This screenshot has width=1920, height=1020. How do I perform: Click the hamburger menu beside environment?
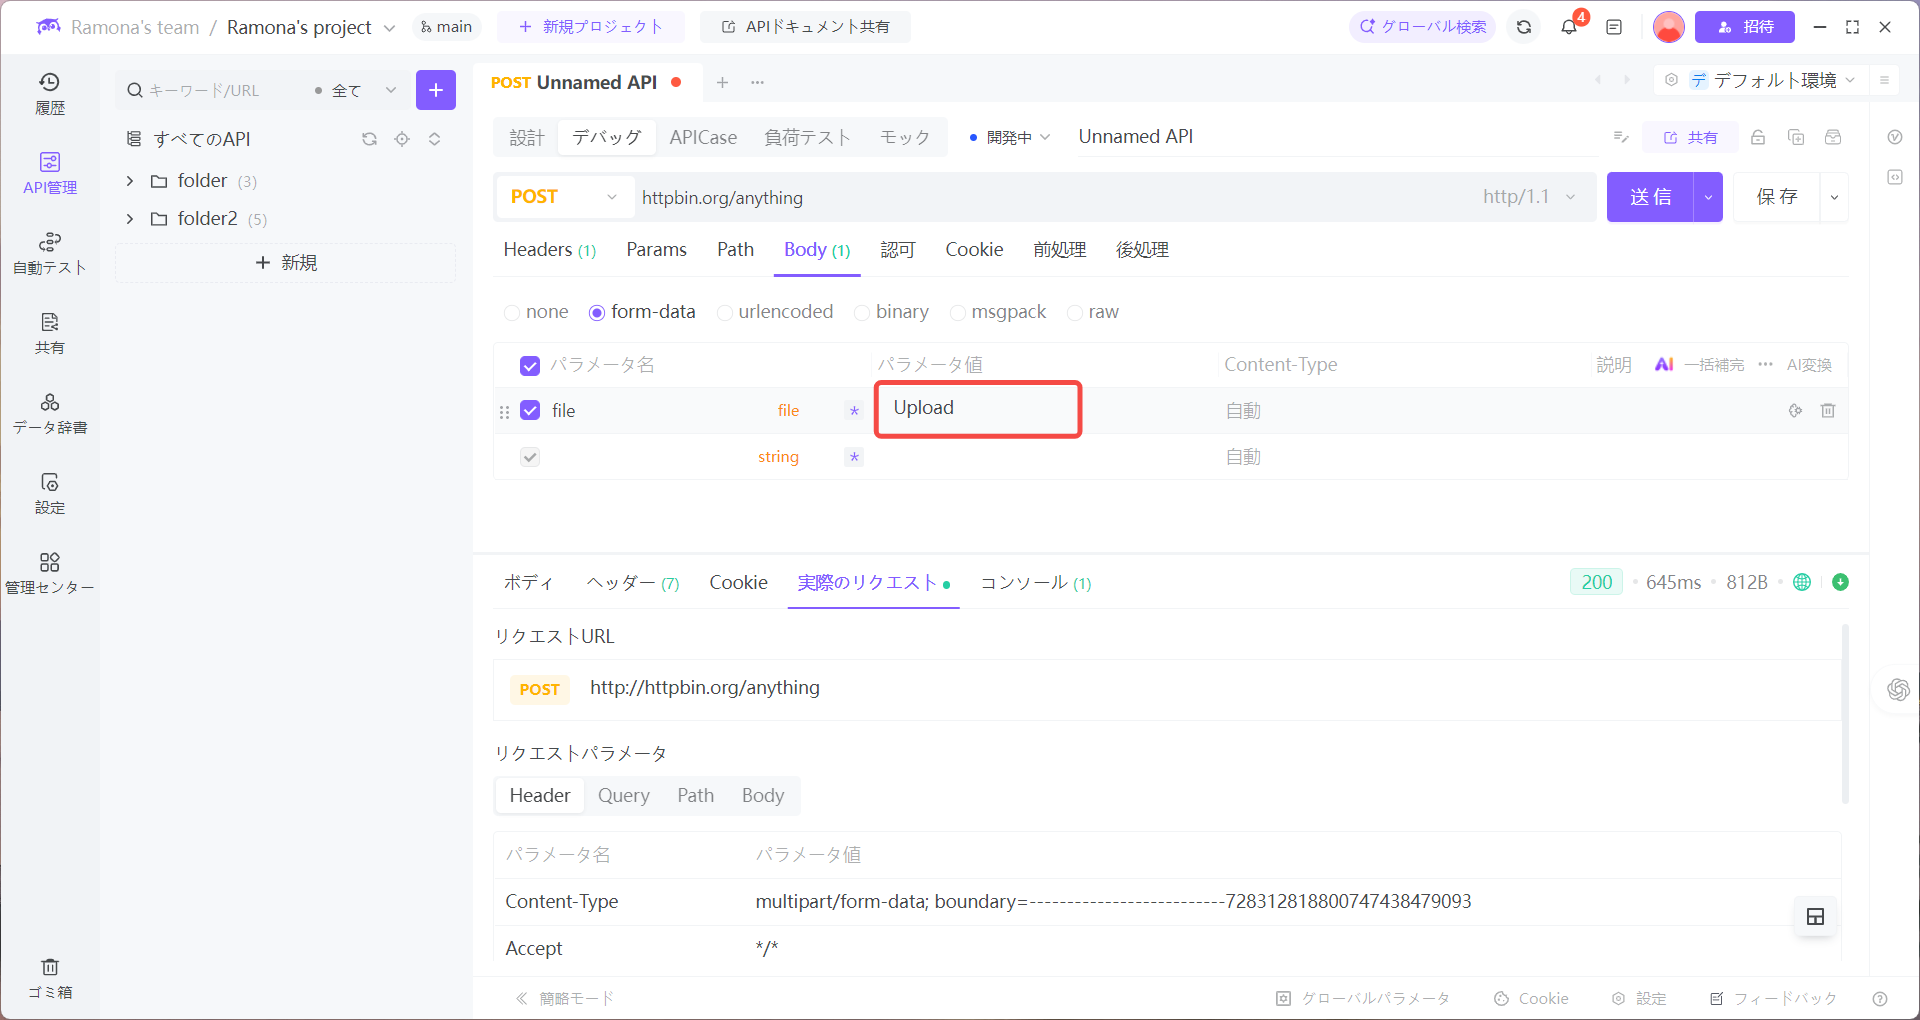[1884, 80]
